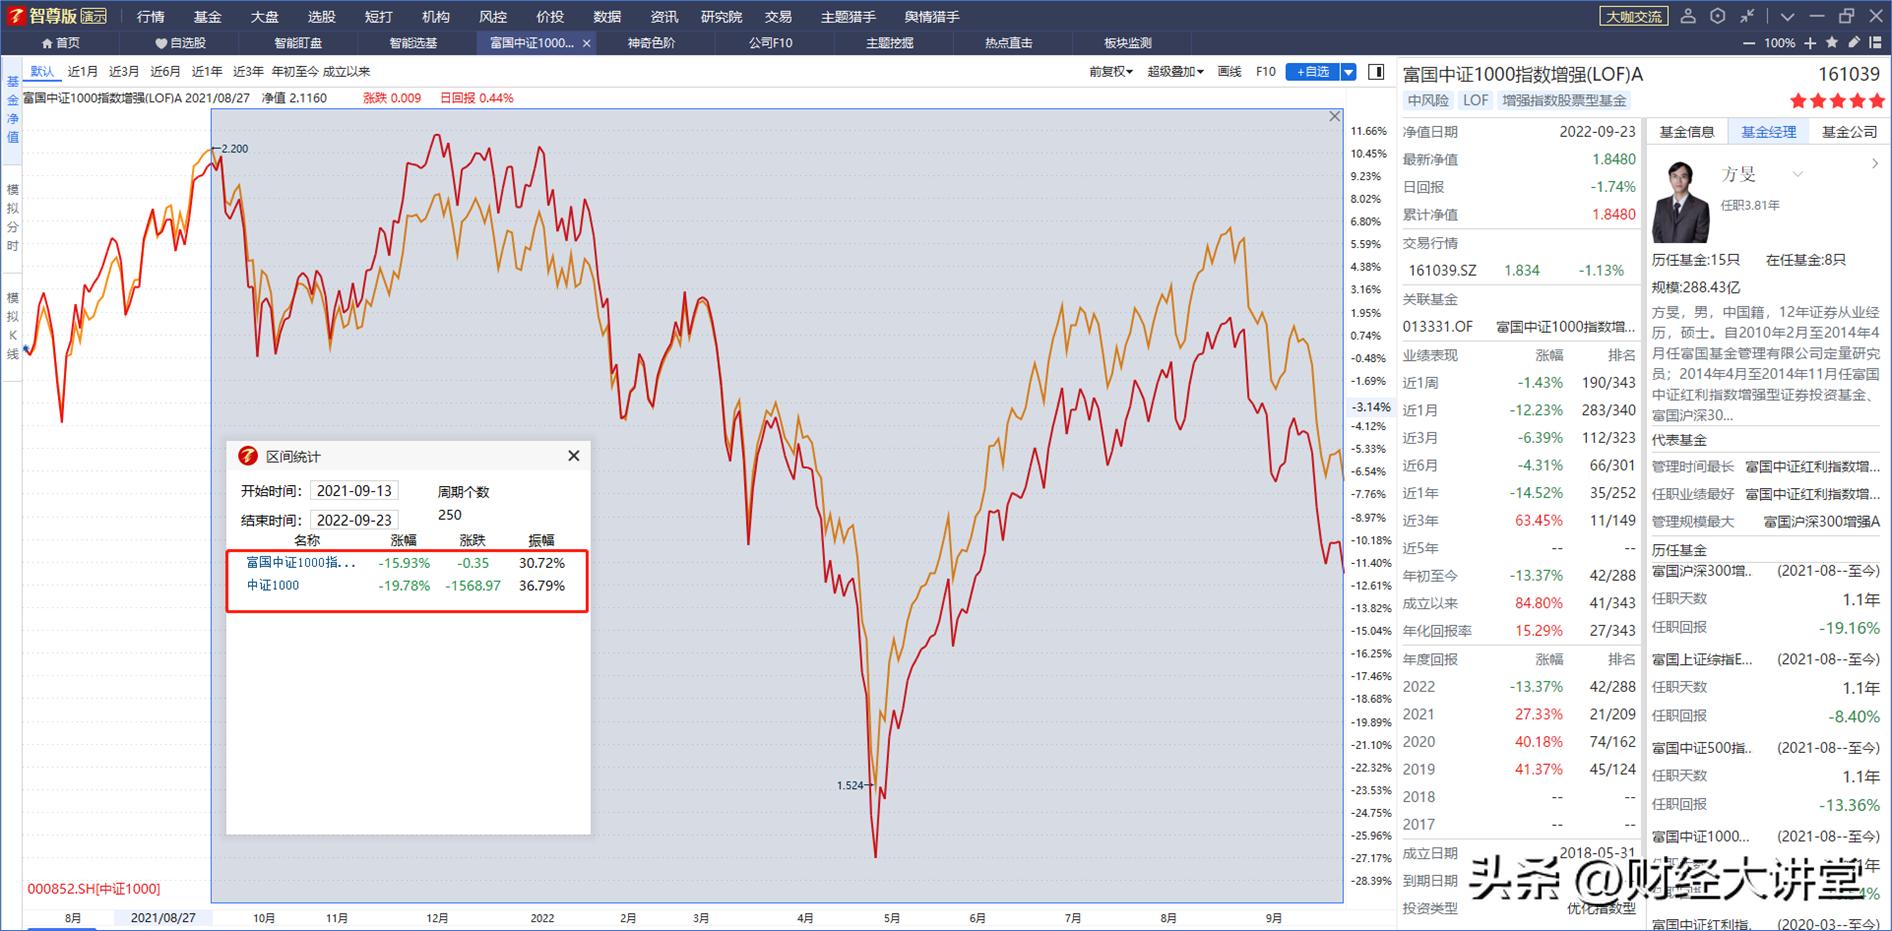Viewport: 1892px width, 931px height.
Task: Select the 默认 time range
Action: (x=42, y=71)
